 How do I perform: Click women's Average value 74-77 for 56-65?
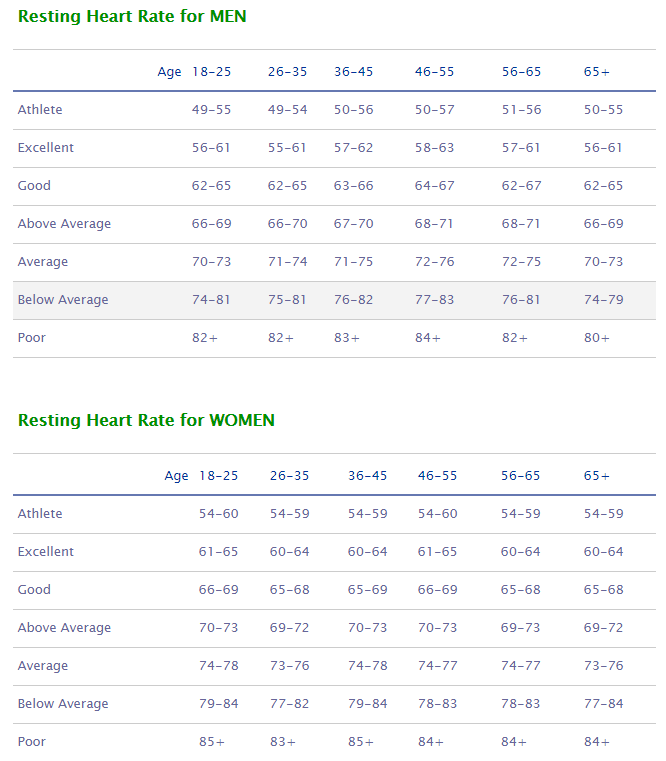520,666
